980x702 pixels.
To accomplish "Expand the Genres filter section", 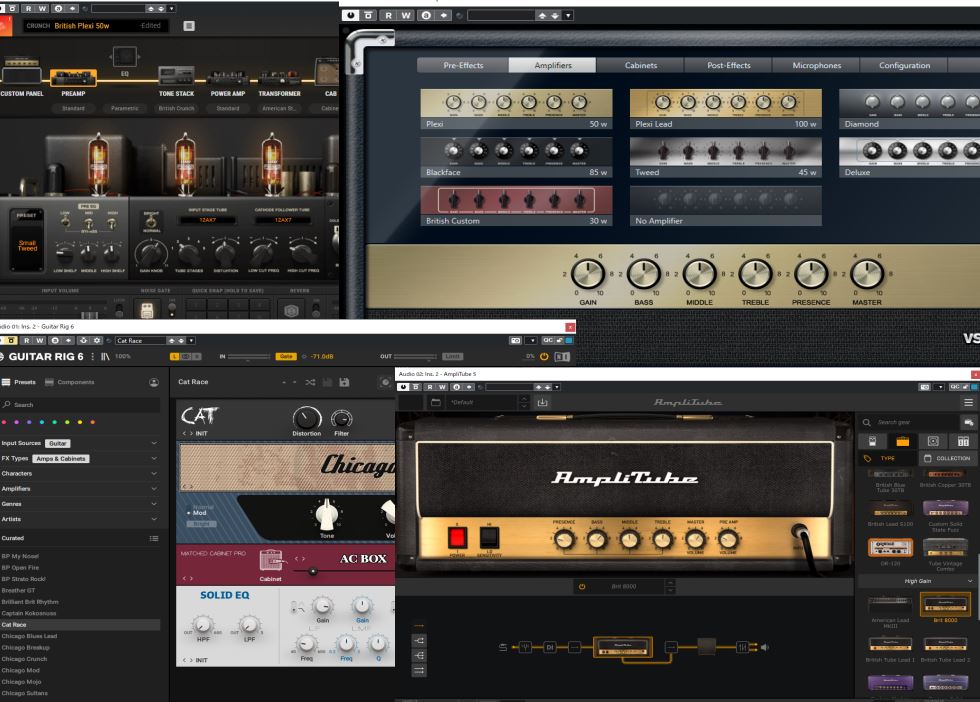I will 154,504.
